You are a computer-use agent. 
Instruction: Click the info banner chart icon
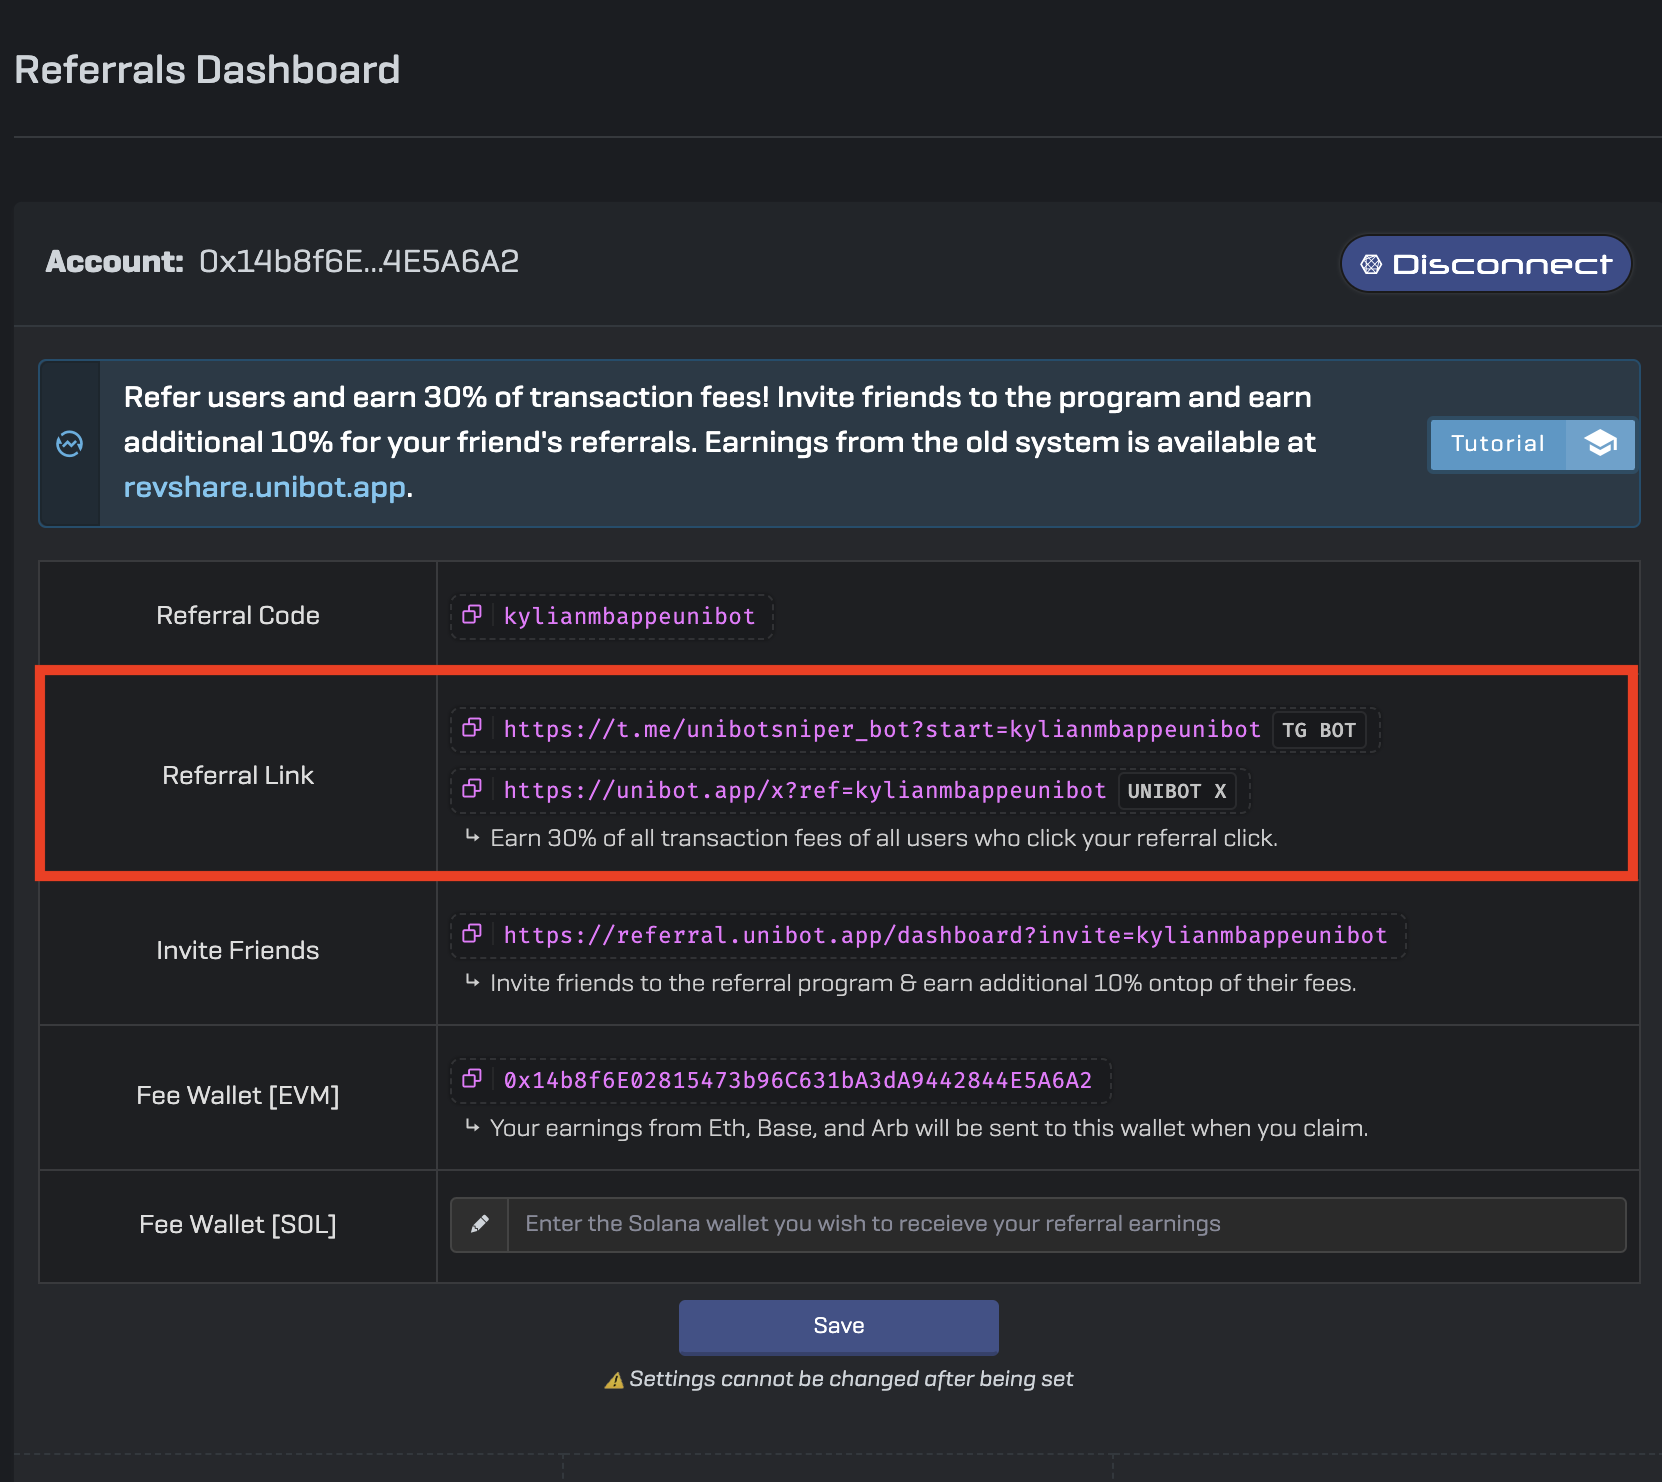pos(70,443)
